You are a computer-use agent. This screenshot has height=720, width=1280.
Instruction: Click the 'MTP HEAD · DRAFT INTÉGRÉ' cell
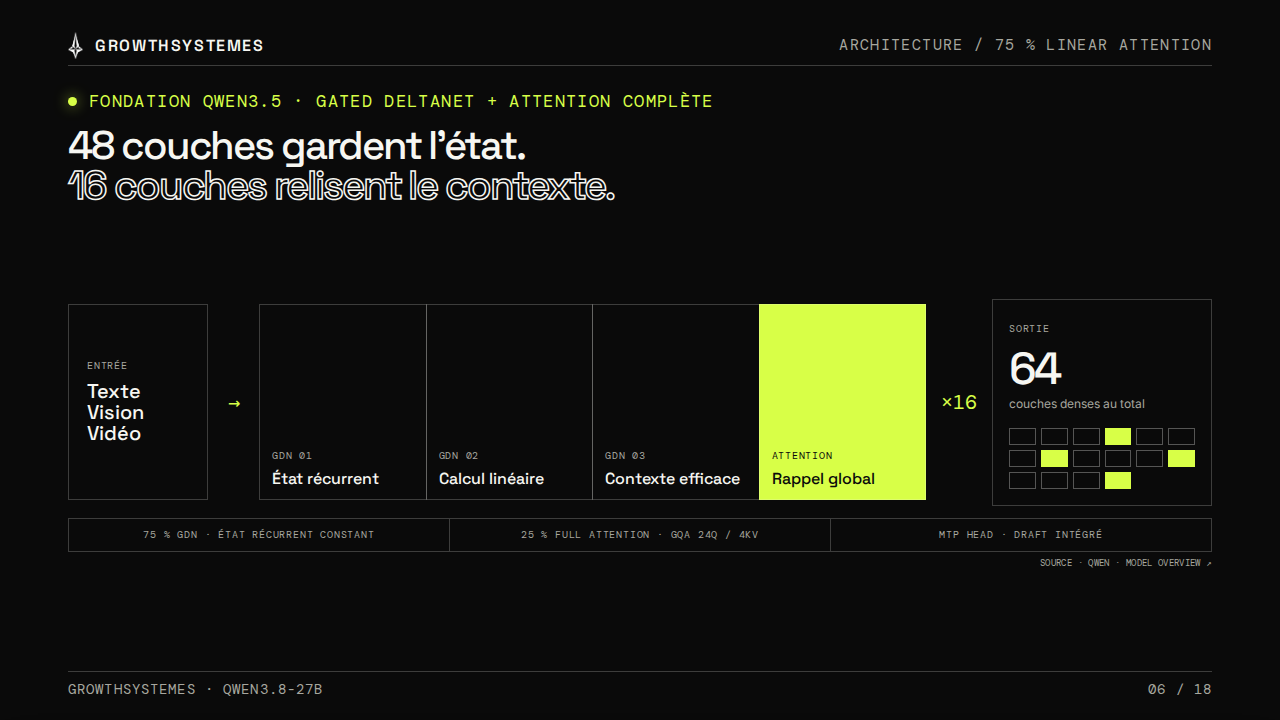[x=1021, y=535]
